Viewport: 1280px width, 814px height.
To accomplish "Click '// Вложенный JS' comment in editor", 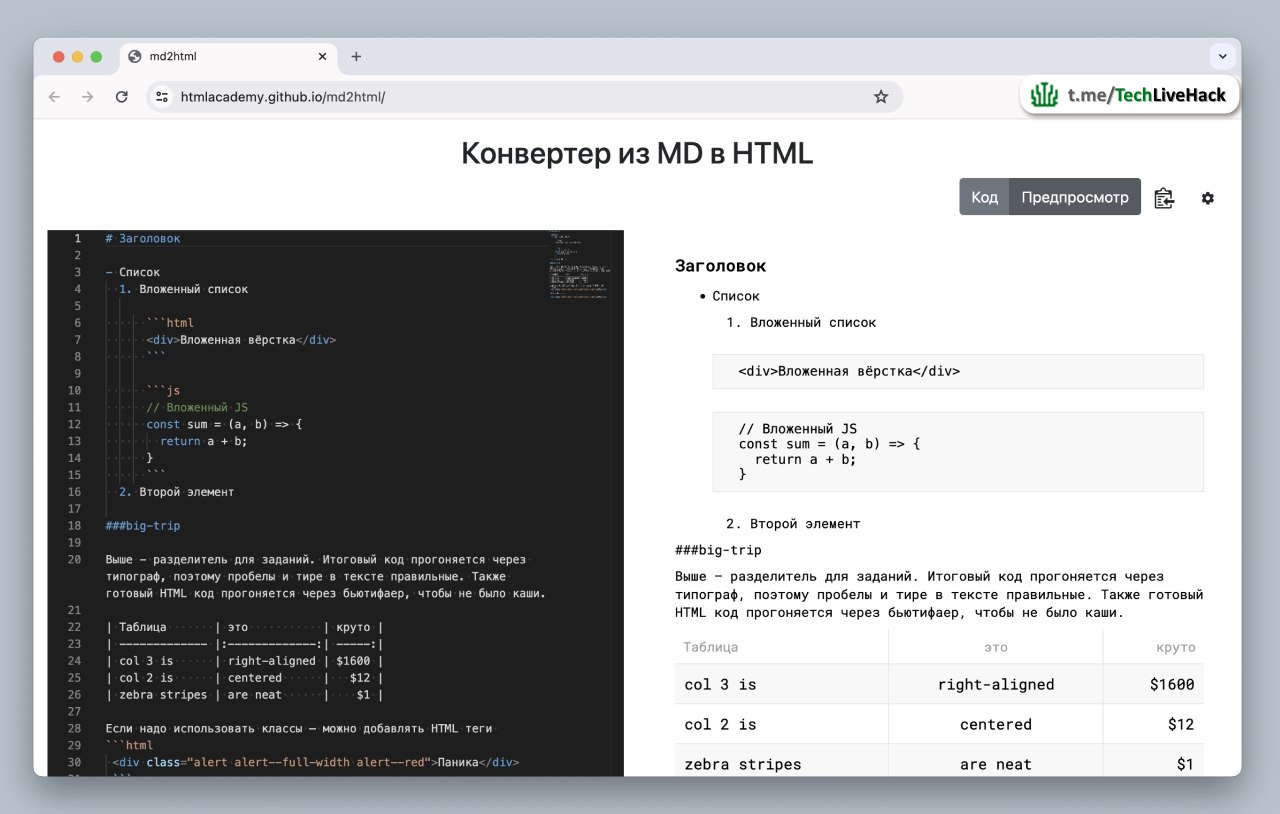I will coord(197,407).
